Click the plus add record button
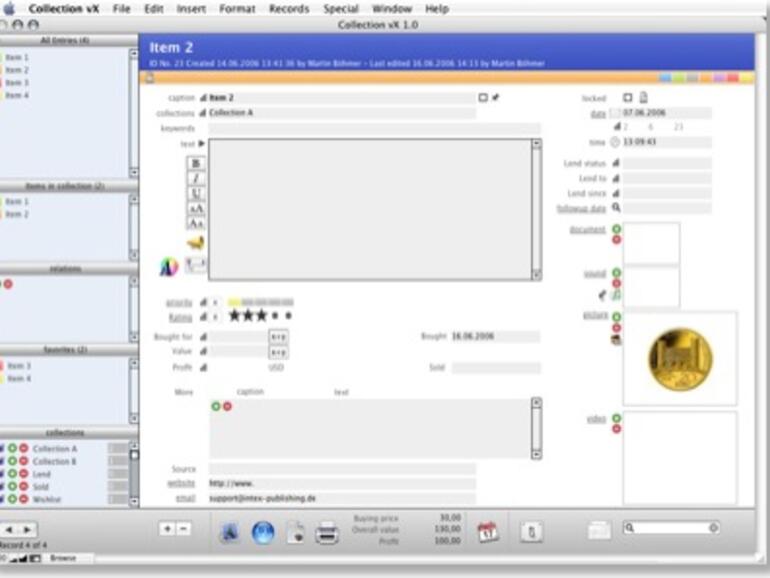770x578 pixels. [x=167, y=529]
